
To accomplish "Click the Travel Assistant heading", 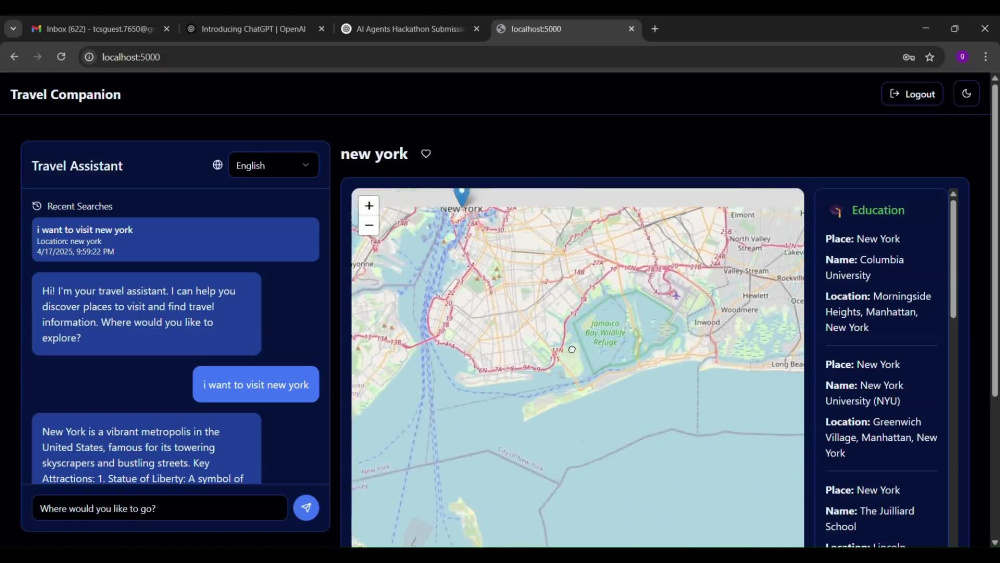I will click(77, 166).
